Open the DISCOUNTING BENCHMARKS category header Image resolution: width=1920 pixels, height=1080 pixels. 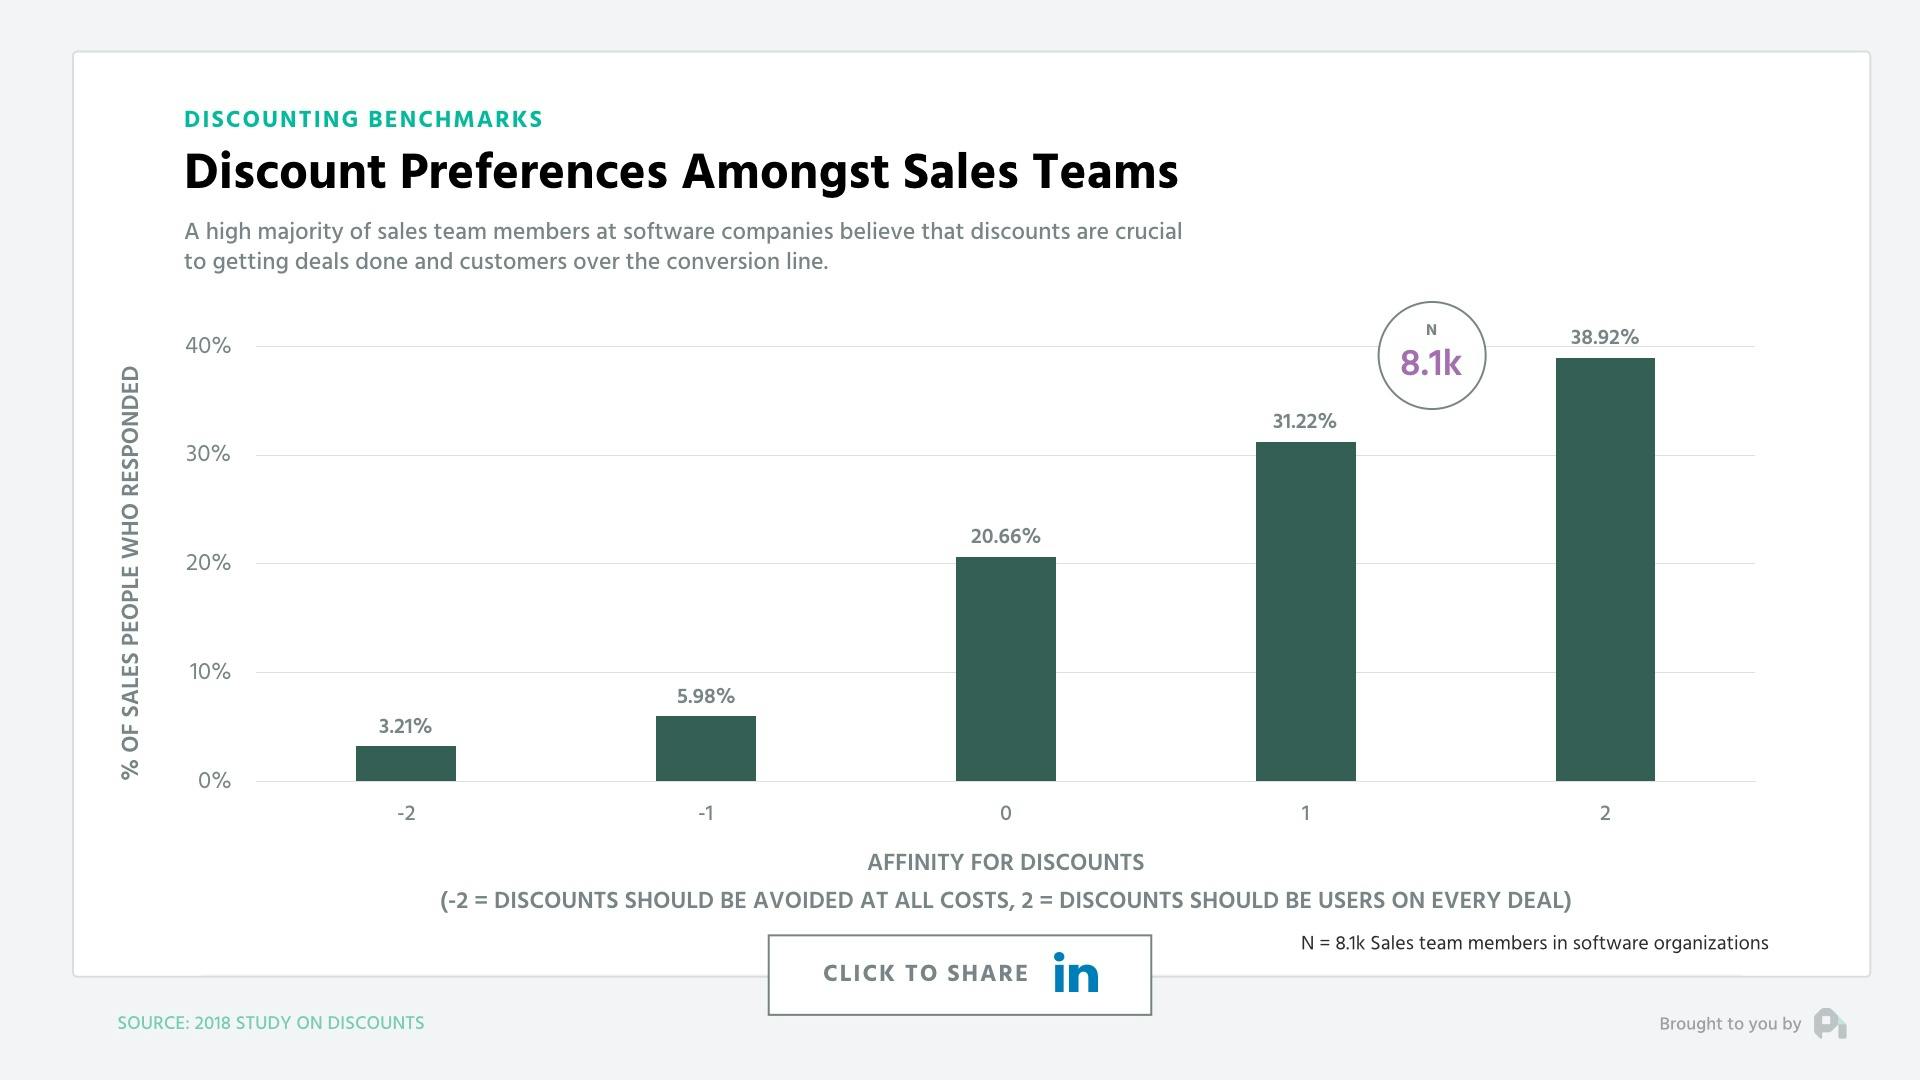coord(363,118)
